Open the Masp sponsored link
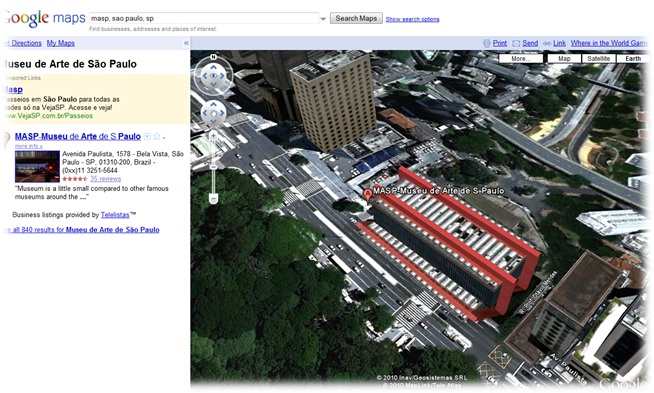Viewport: 654px width, 393px height. point(14,89)
